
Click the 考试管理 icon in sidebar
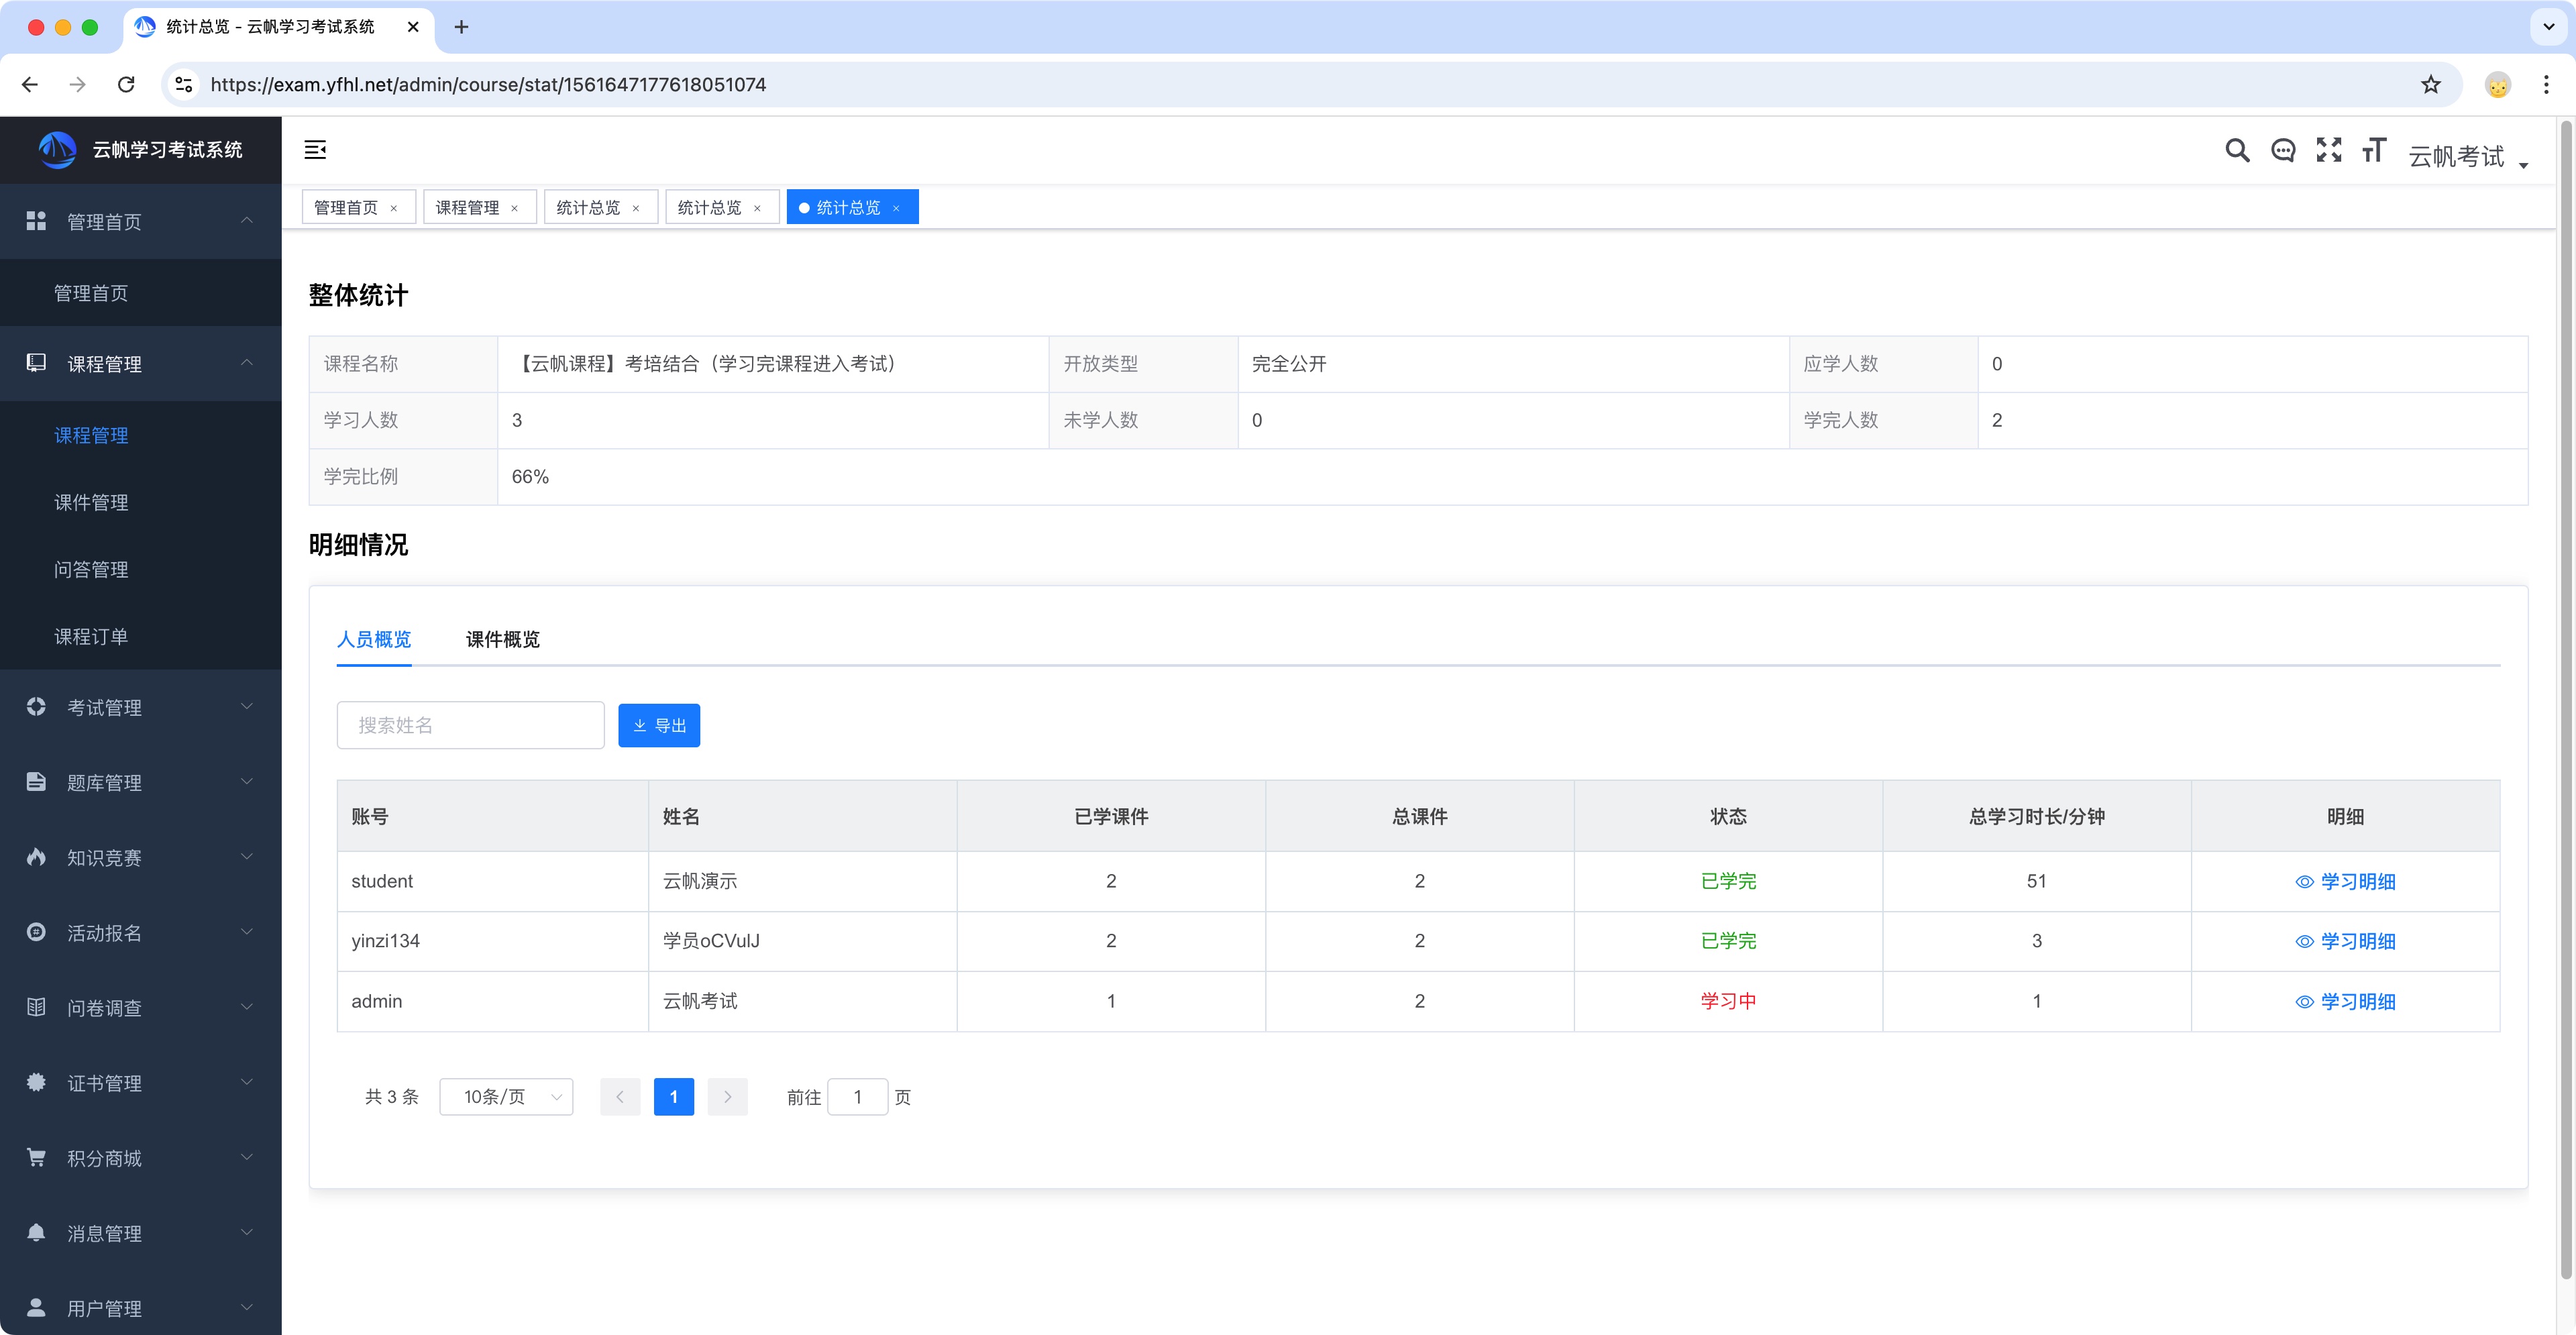pos(36,706)
